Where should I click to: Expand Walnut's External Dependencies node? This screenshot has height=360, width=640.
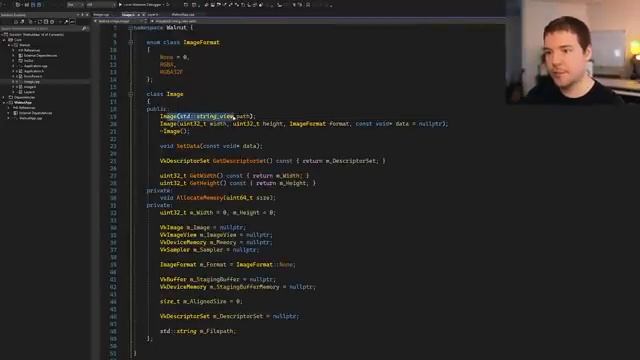(x=13, y=56)
